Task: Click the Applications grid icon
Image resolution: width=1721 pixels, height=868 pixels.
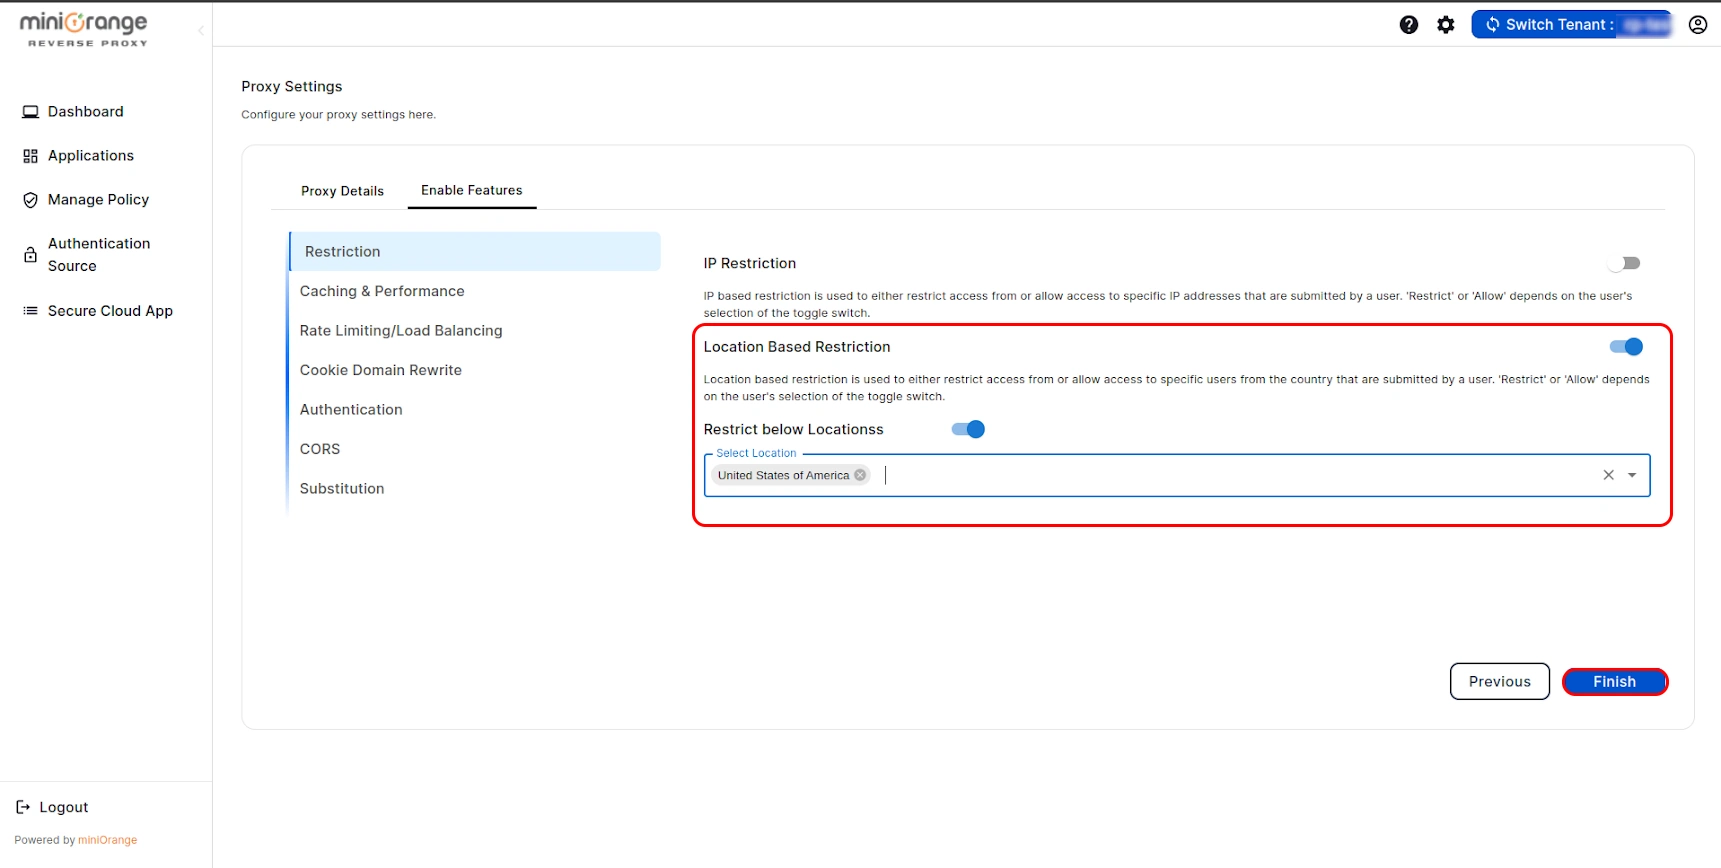Action: point(31,156)
